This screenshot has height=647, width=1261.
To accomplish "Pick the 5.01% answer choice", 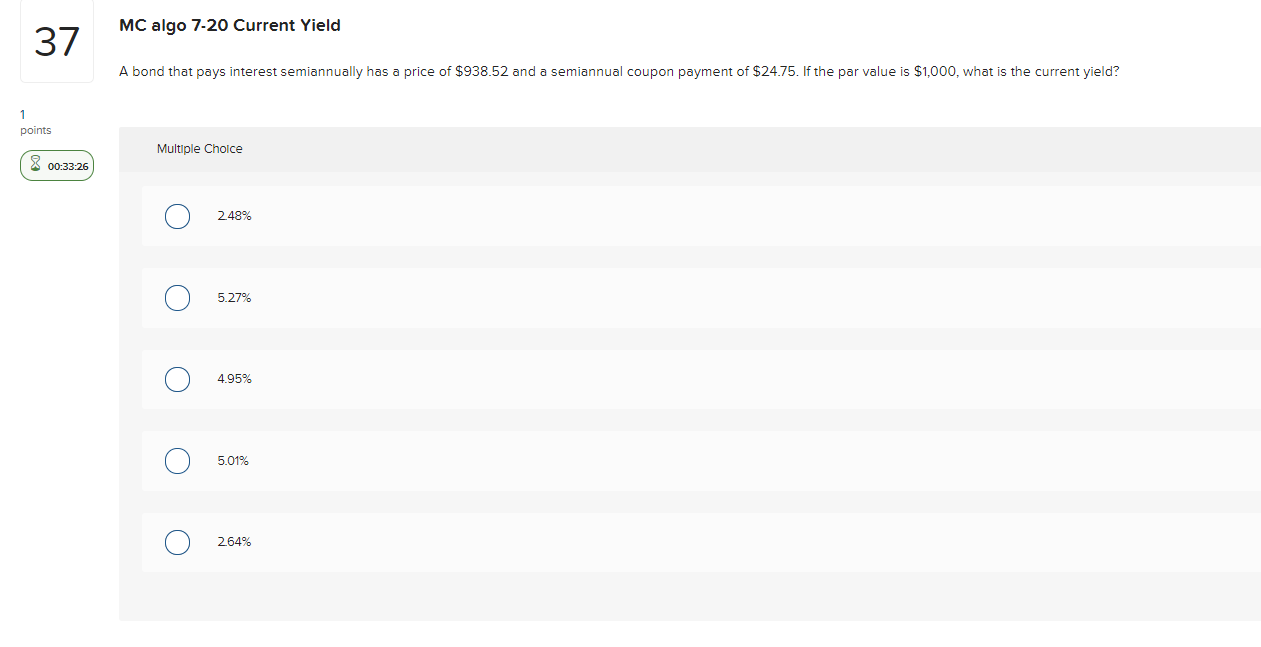I will pos(177,460).
